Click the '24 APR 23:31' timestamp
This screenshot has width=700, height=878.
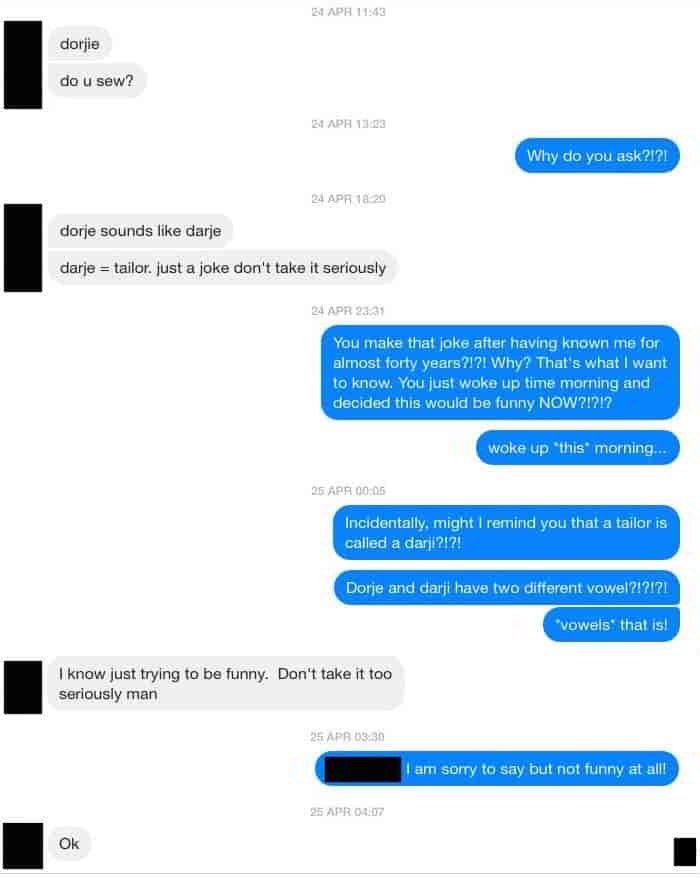pyautogui.click(x=348, y=311)
